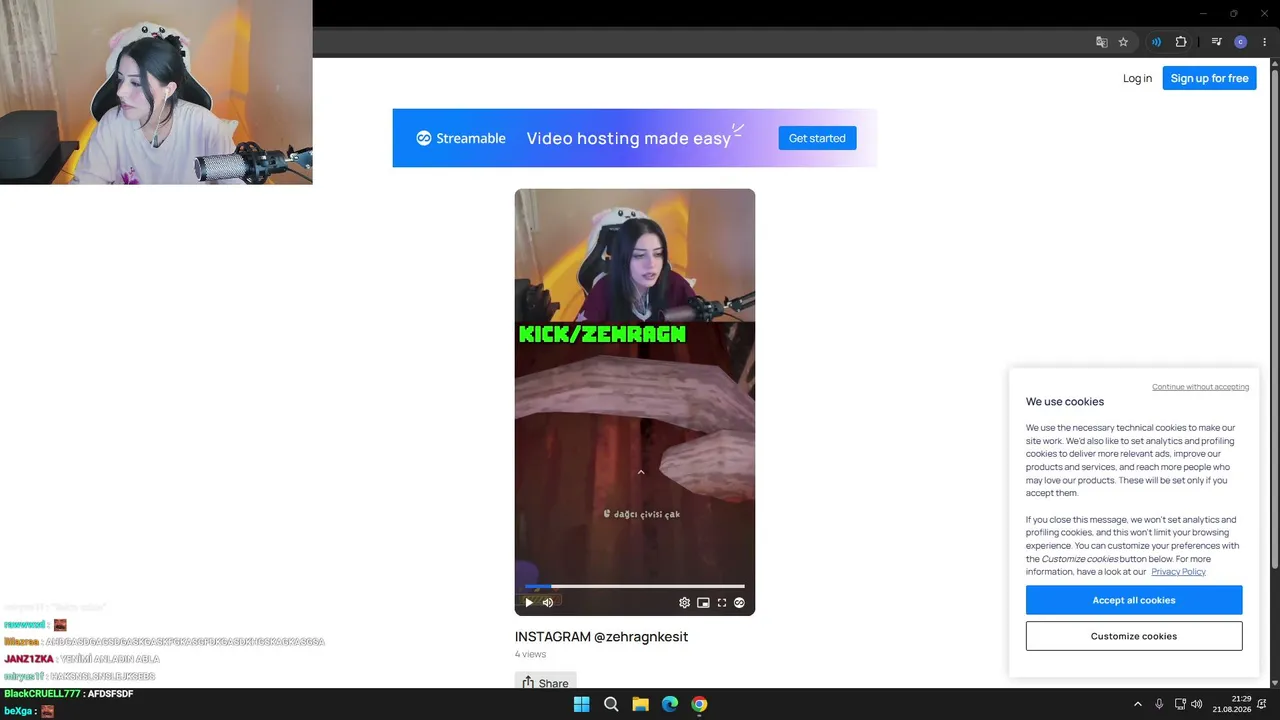The width and height of the screenshot is (1280, 720).
Task: Click chat message from BlackCRUELL777
Action: point(69,693)
